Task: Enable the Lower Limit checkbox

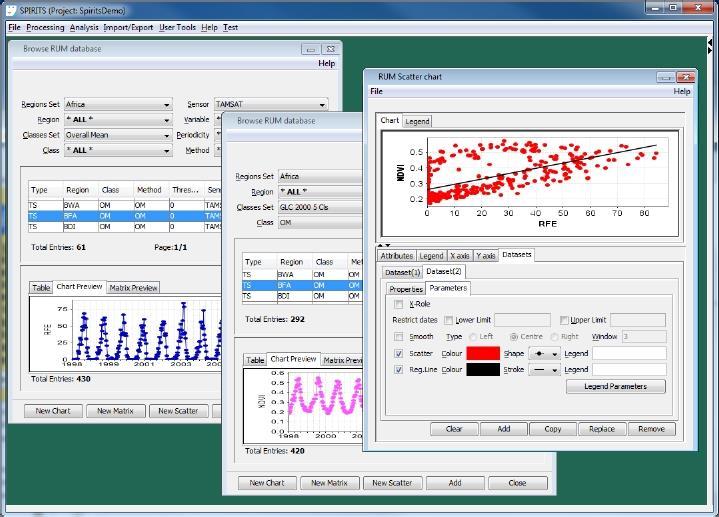Action: [448, 320]
